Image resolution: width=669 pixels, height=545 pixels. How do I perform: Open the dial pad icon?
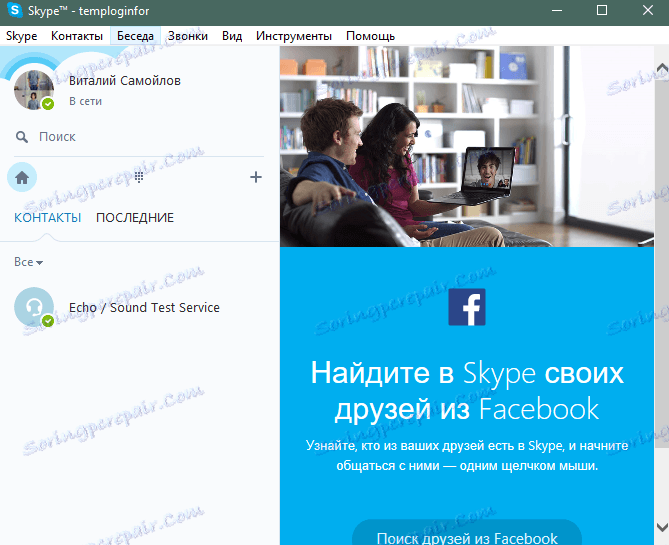point(139,177)
